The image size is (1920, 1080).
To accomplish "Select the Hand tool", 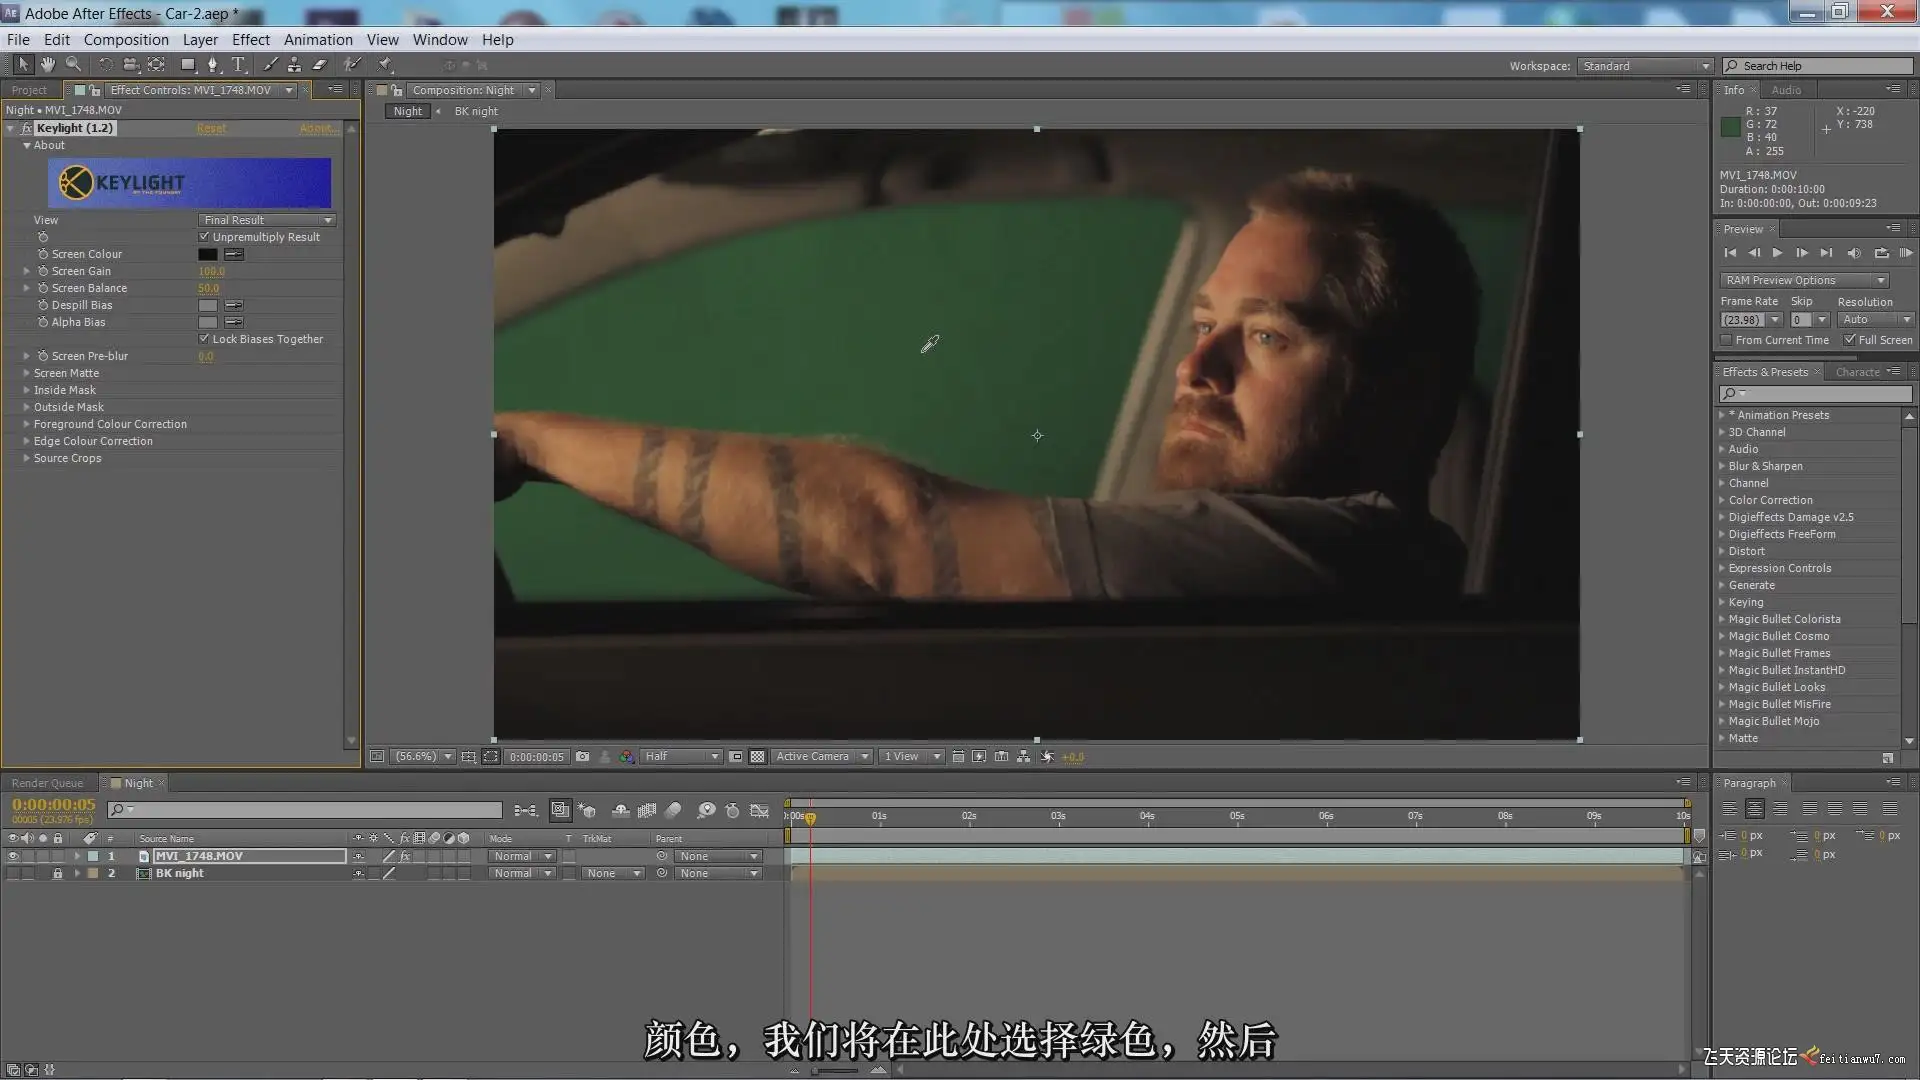I will click(x=47, y=64).
